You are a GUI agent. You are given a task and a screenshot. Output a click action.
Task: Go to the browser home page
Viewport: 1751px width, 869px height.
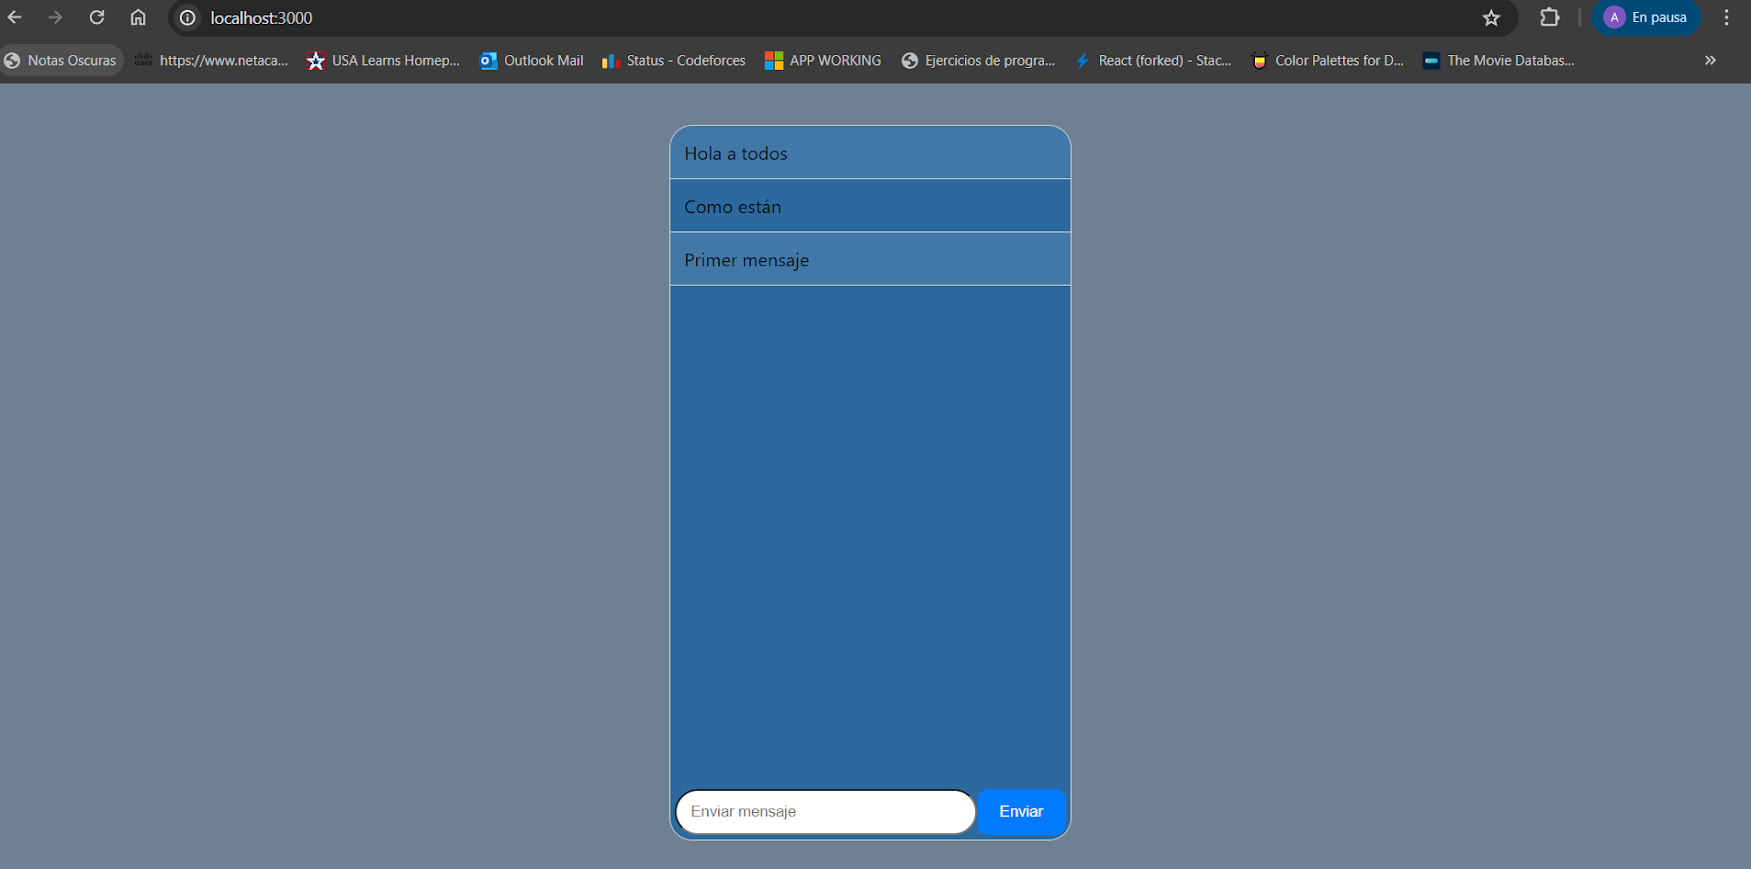point(138,18)
